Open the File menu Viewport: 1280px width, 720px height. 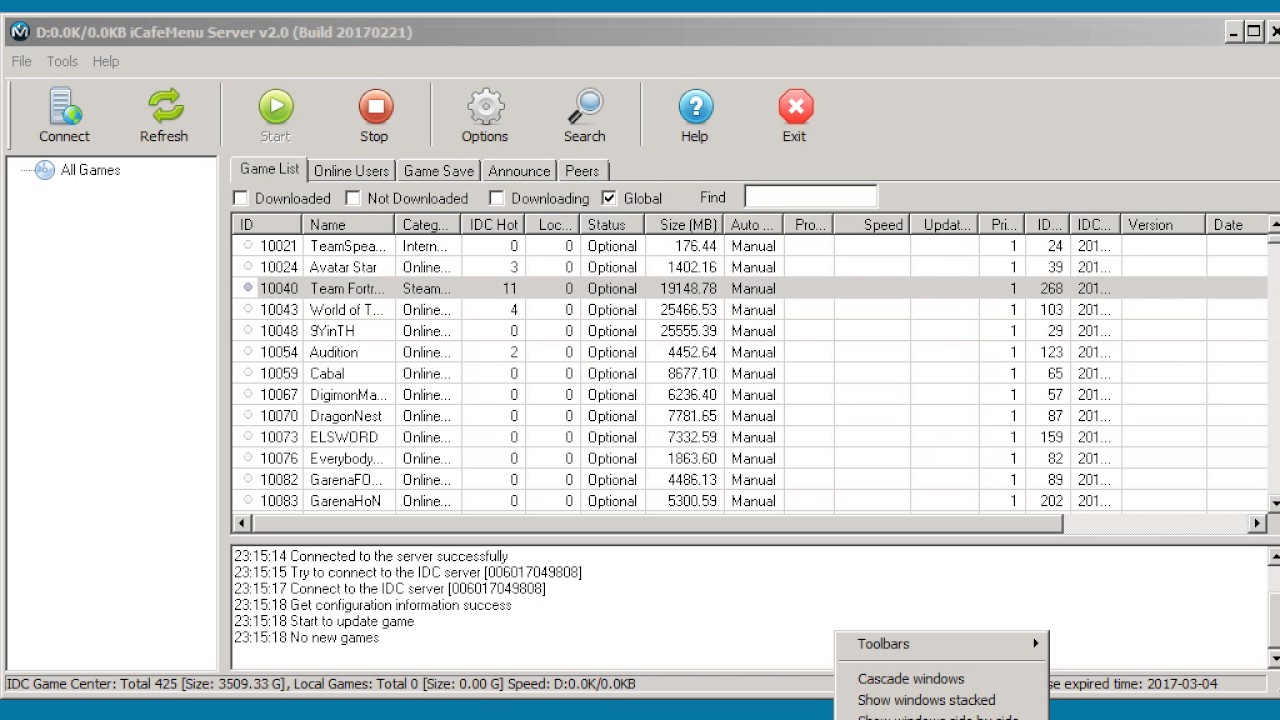coord(21,61)
